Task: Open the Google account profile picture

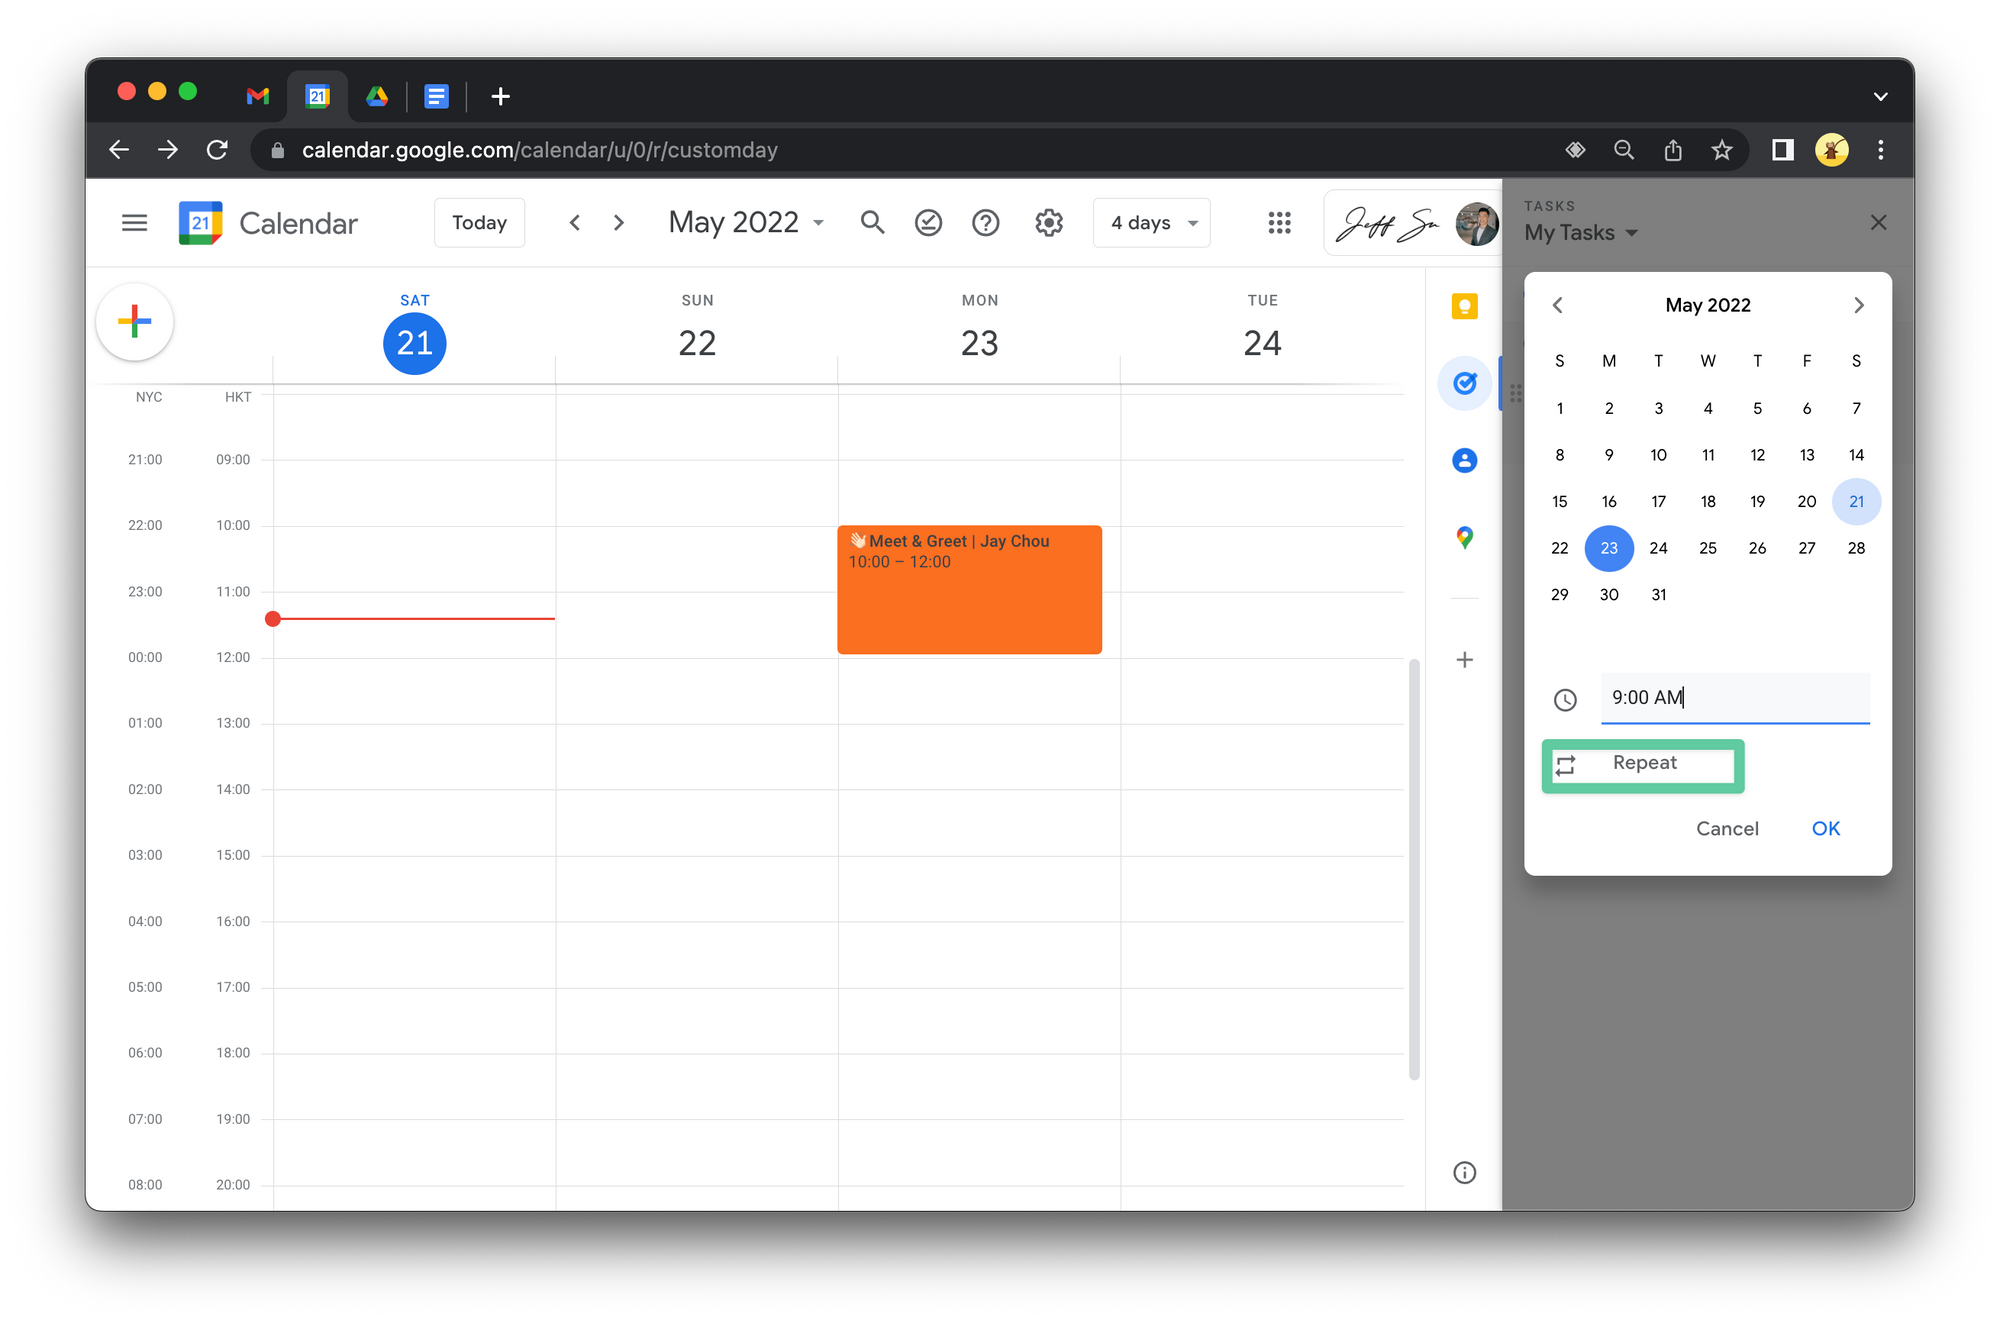Action: pyautogui.click(x=1476, y=223)
